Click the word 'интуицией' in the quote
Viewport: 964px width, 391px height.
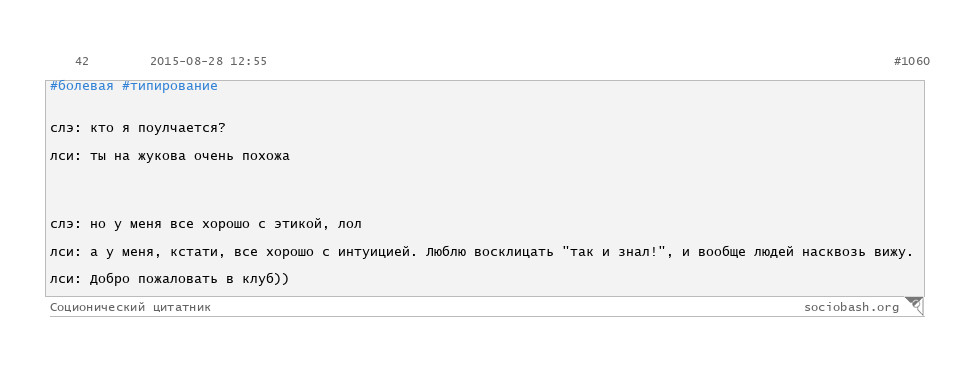[x=373, y=252]
